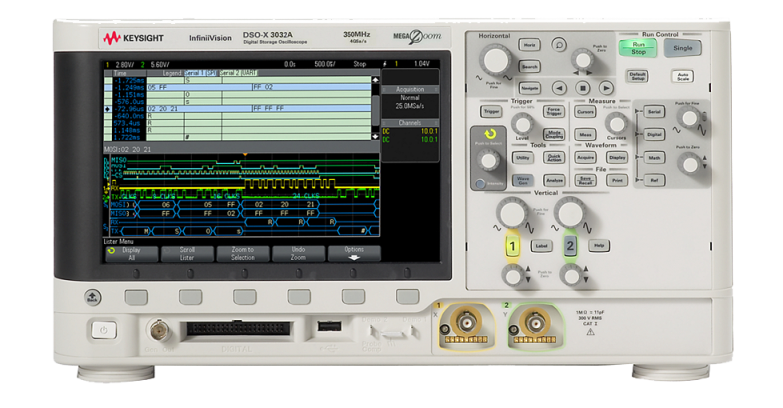
Task: Click the Utility key
Action: (523, 158)
